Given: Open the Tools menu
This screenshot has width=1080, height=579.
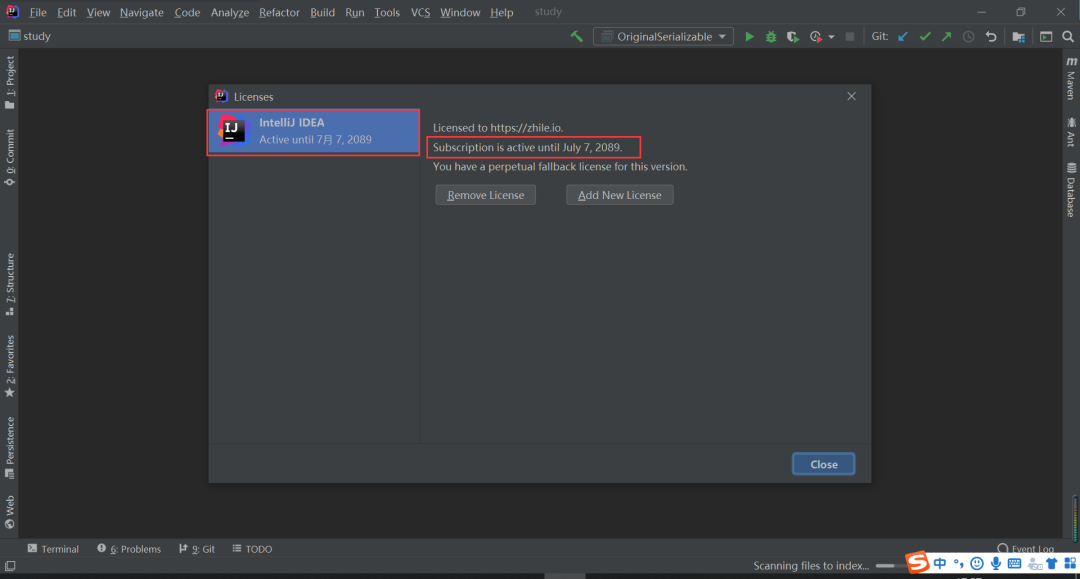Looking at the screenshot, I should pos(387,12).
